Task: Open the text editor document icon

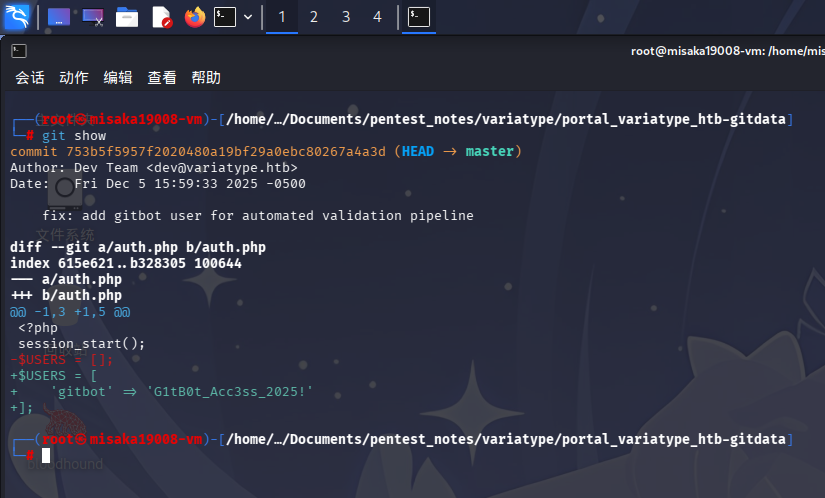Action: 162,17
